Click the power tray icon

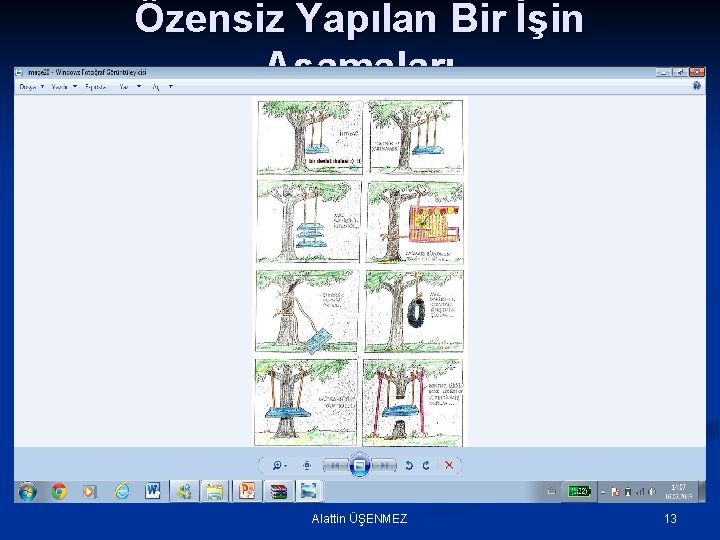click(628, 492)
